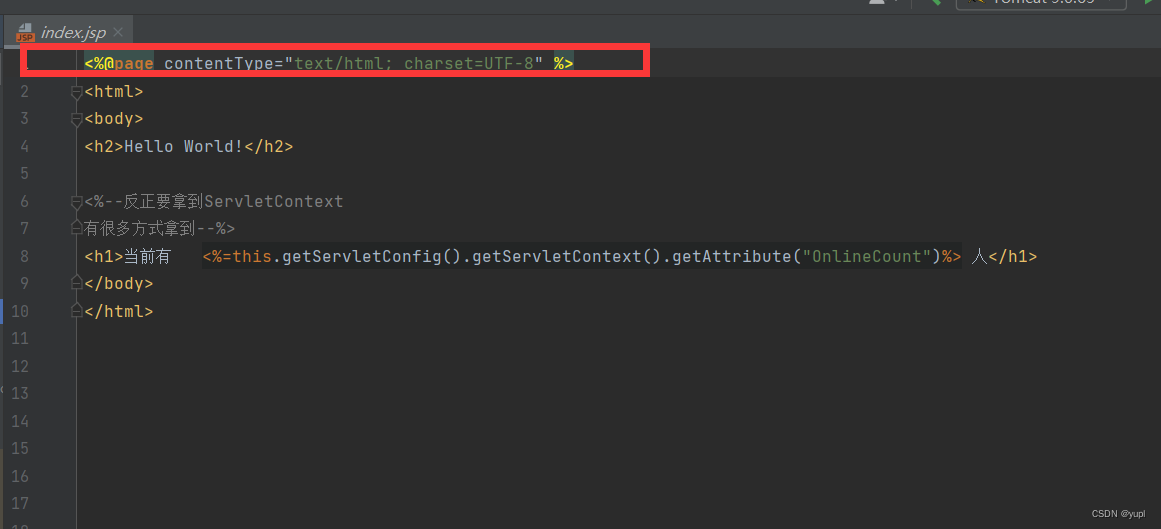
Task: Click the getAttribute method call
Action: tap(731, 256)
